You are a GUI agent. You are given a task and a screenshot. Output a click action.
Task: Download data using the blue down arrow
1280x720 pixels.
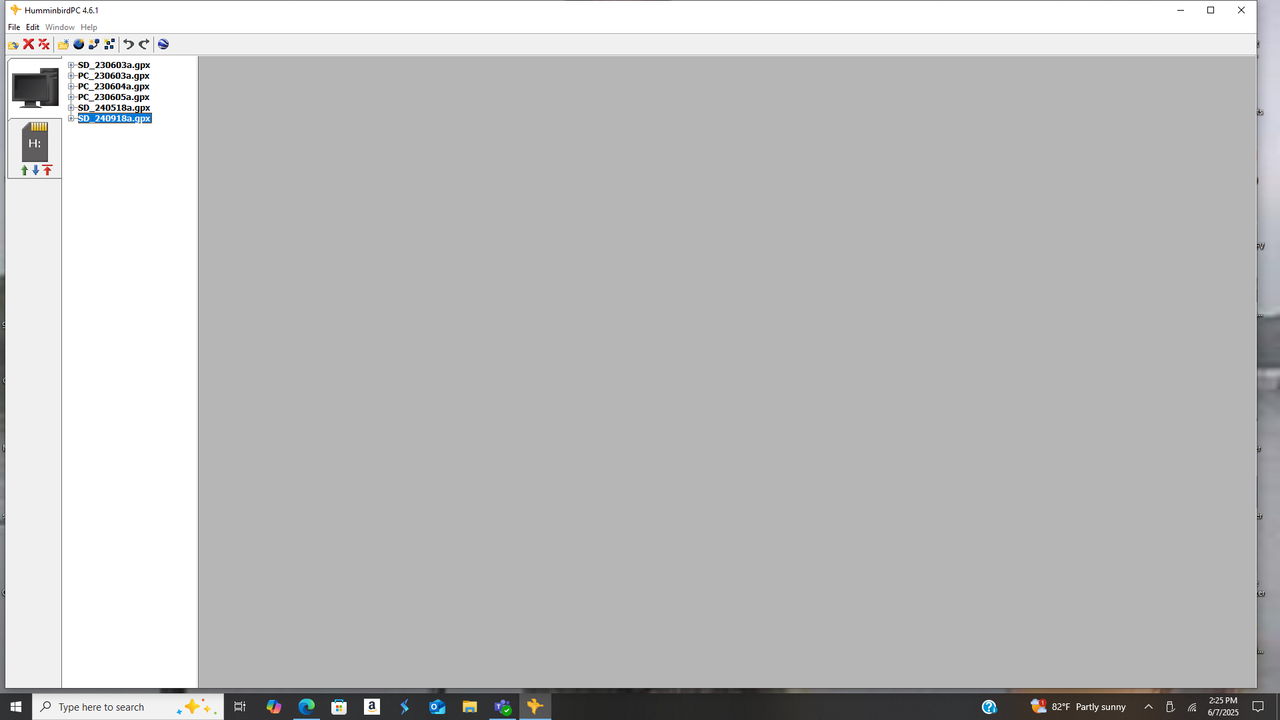pyautogui.click(x=36, y=169)
